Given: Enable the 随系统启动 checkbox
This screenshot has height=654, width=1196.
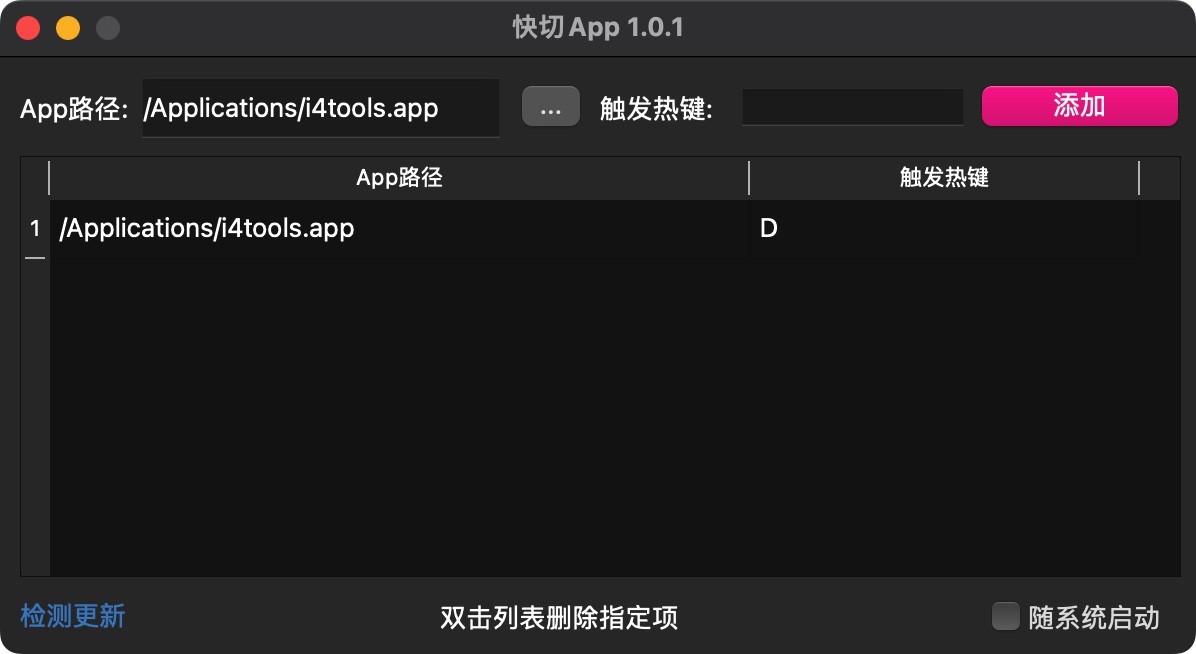Looking at the screenshot, I should point(1005,616).
